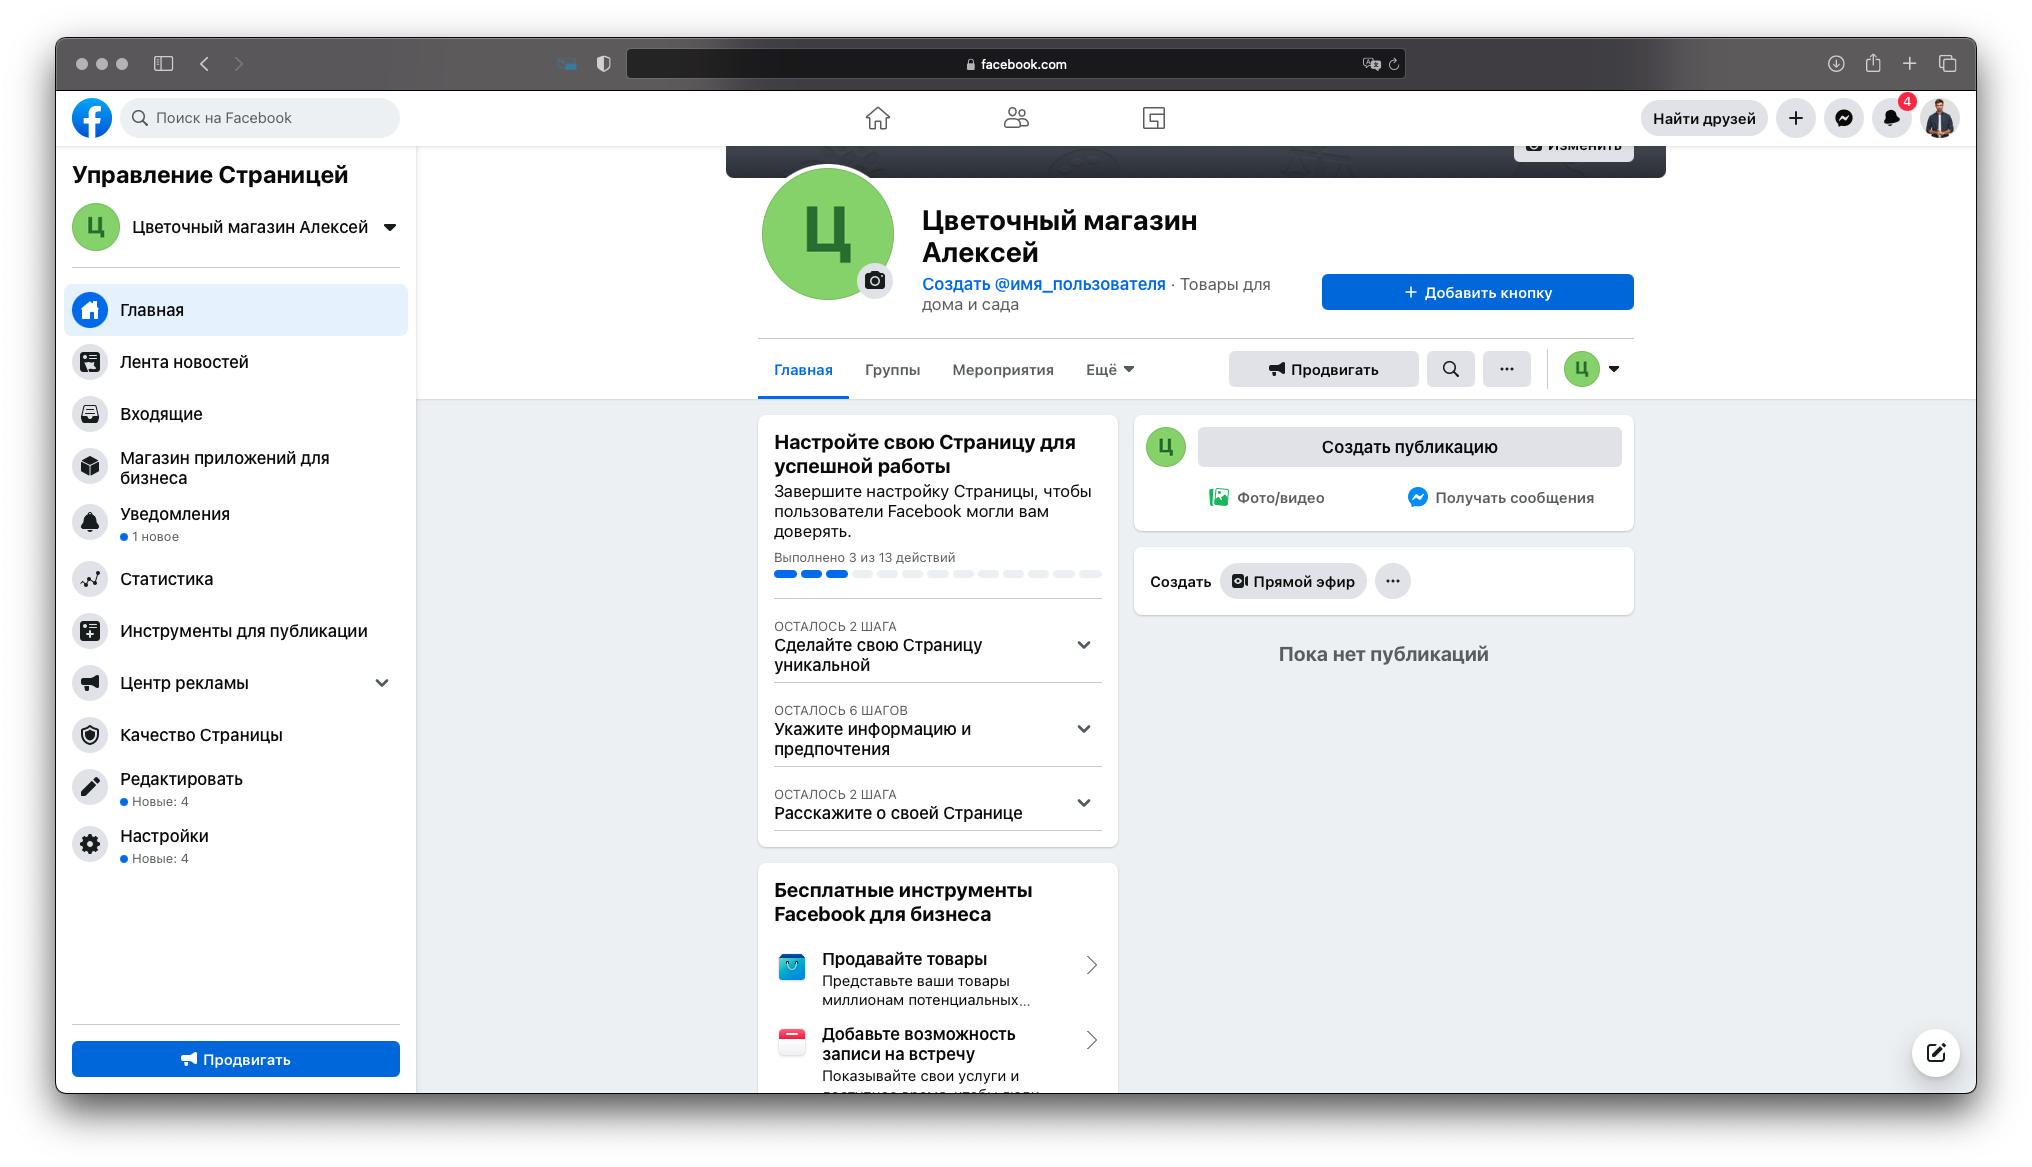Image resolution: width=2032 pixels, height=1167 pixels.
Task: Open Уведомления sidebar item
Action: pyautogui.click(x=236, y=523)
